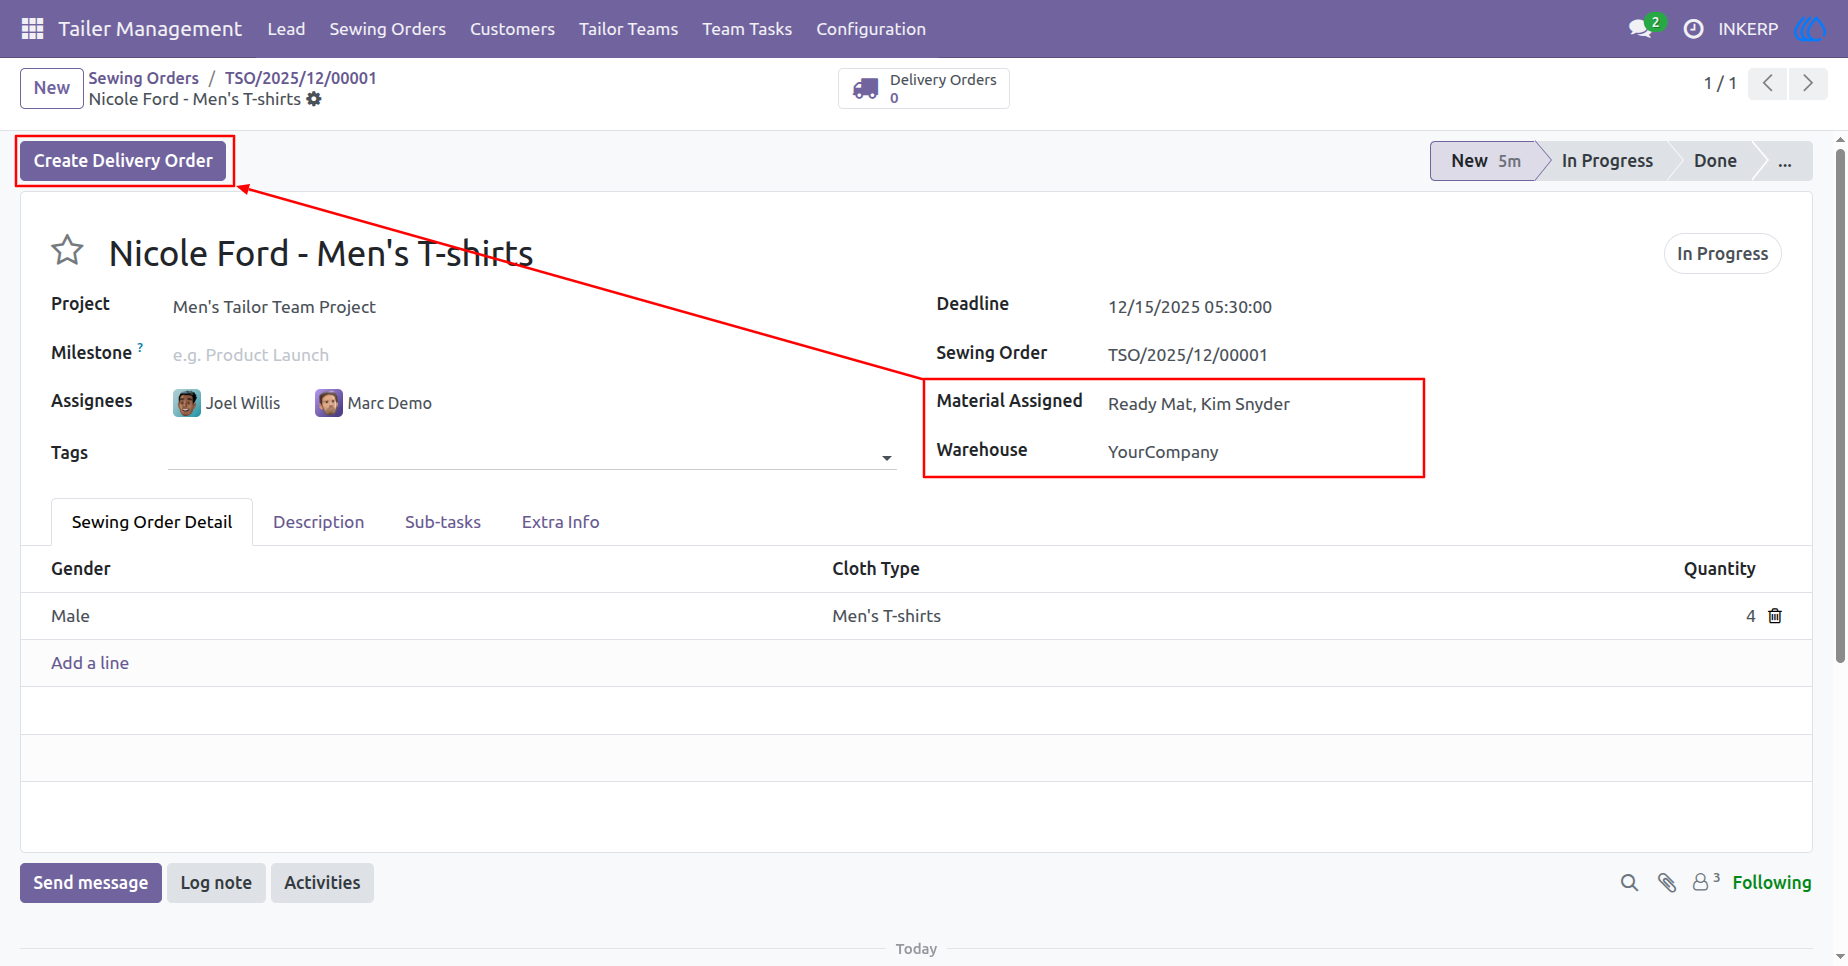Mark task as favorite with star
Viewport: 1848px width, 966px height.
pos(67,250)
